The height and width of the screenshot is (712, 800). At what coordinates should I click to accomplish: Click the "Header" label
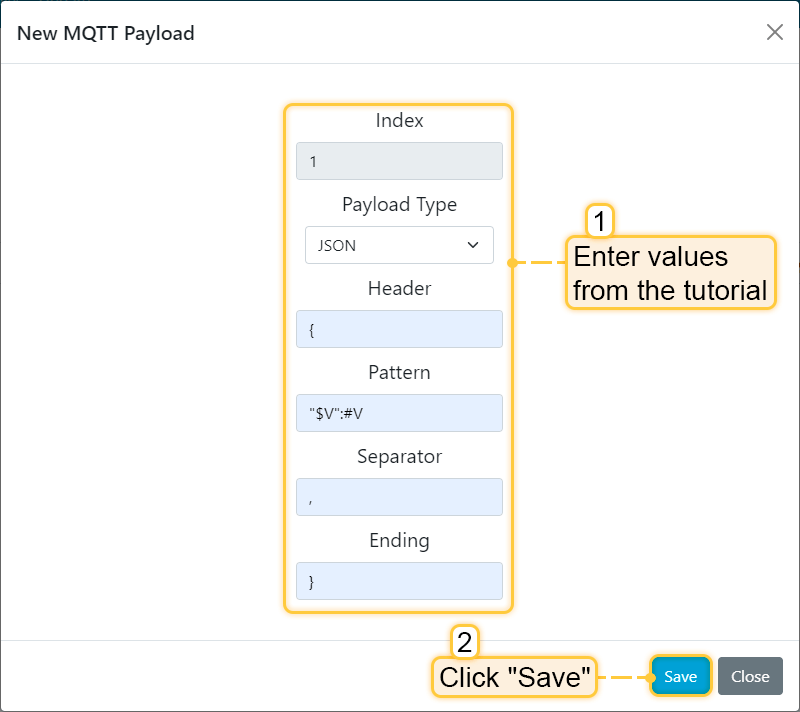[x=399, y=289]
